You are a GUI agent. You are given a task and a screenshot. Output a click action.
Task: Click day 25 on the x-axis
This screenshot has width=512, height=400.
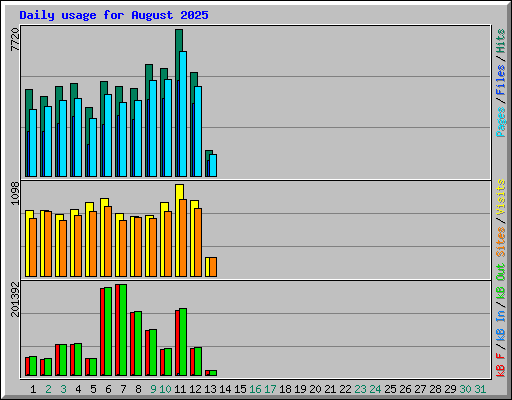click(x=390, y=389)
